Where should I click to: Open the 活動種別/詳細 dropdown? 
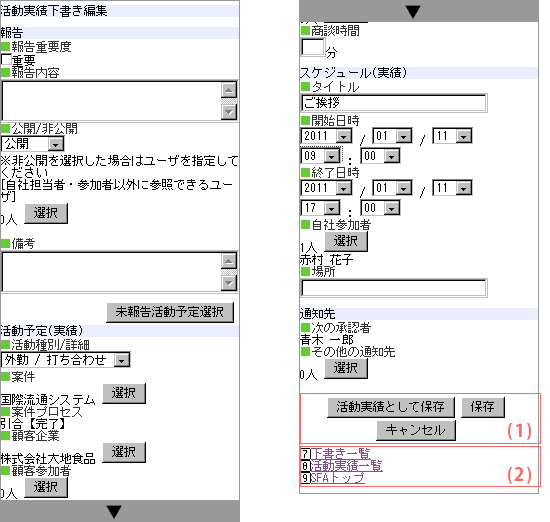[x=66, y=360]
